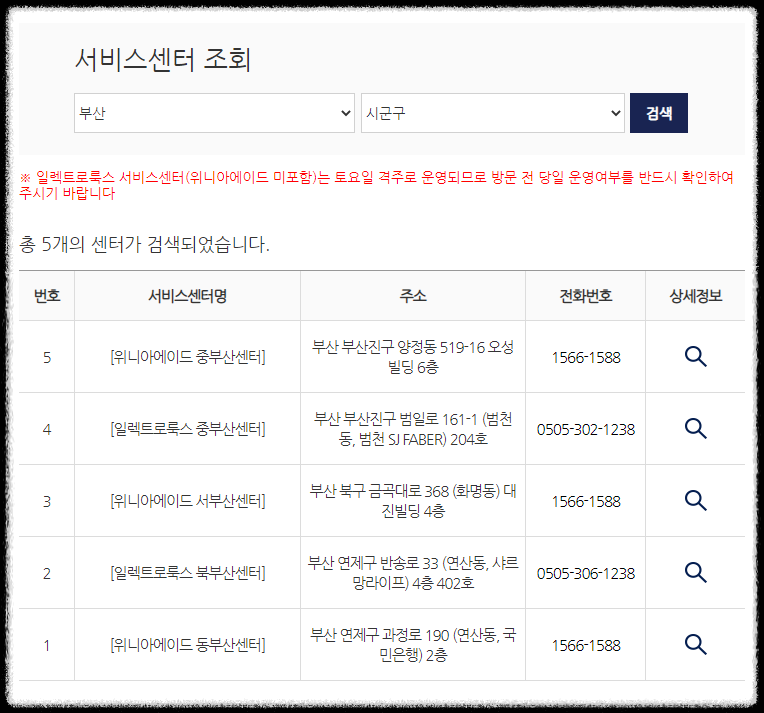Click row number 1 cell
This screenshot has width=764, height=713.
(x=47, y=645)
